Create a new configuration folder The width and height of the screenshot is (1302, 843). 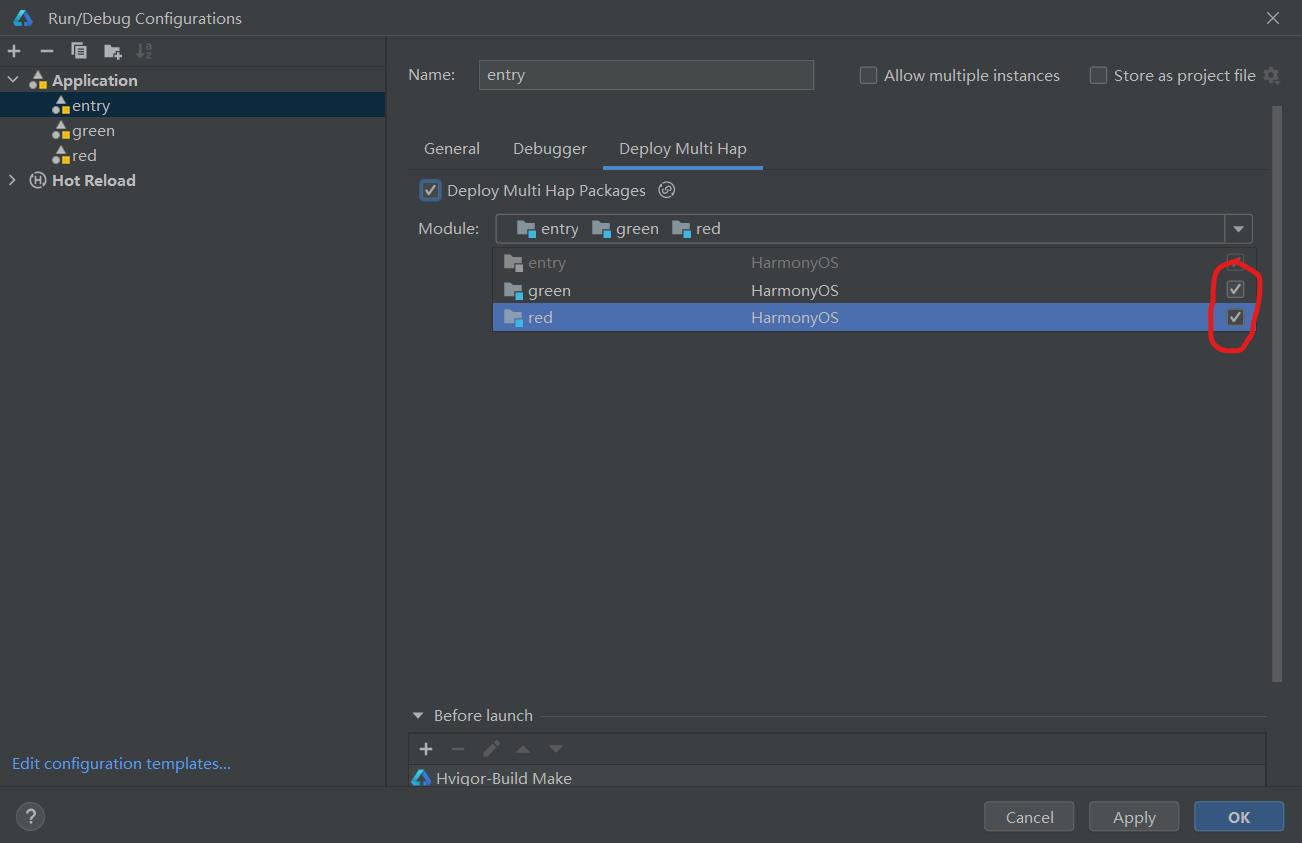point(112,51)
